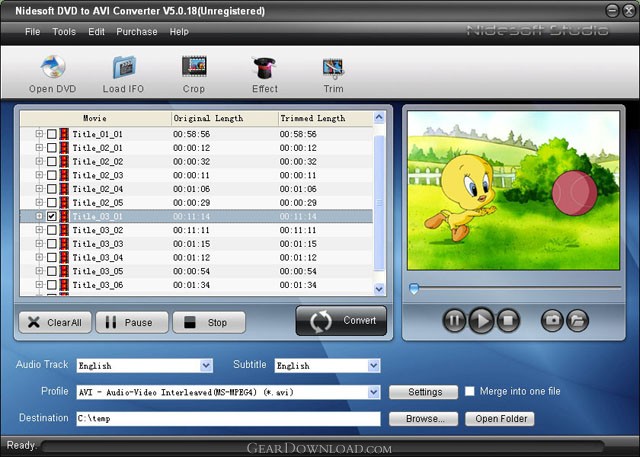Open the Trim tool
This screenshot has height=457, width=640.
(333, 68)
